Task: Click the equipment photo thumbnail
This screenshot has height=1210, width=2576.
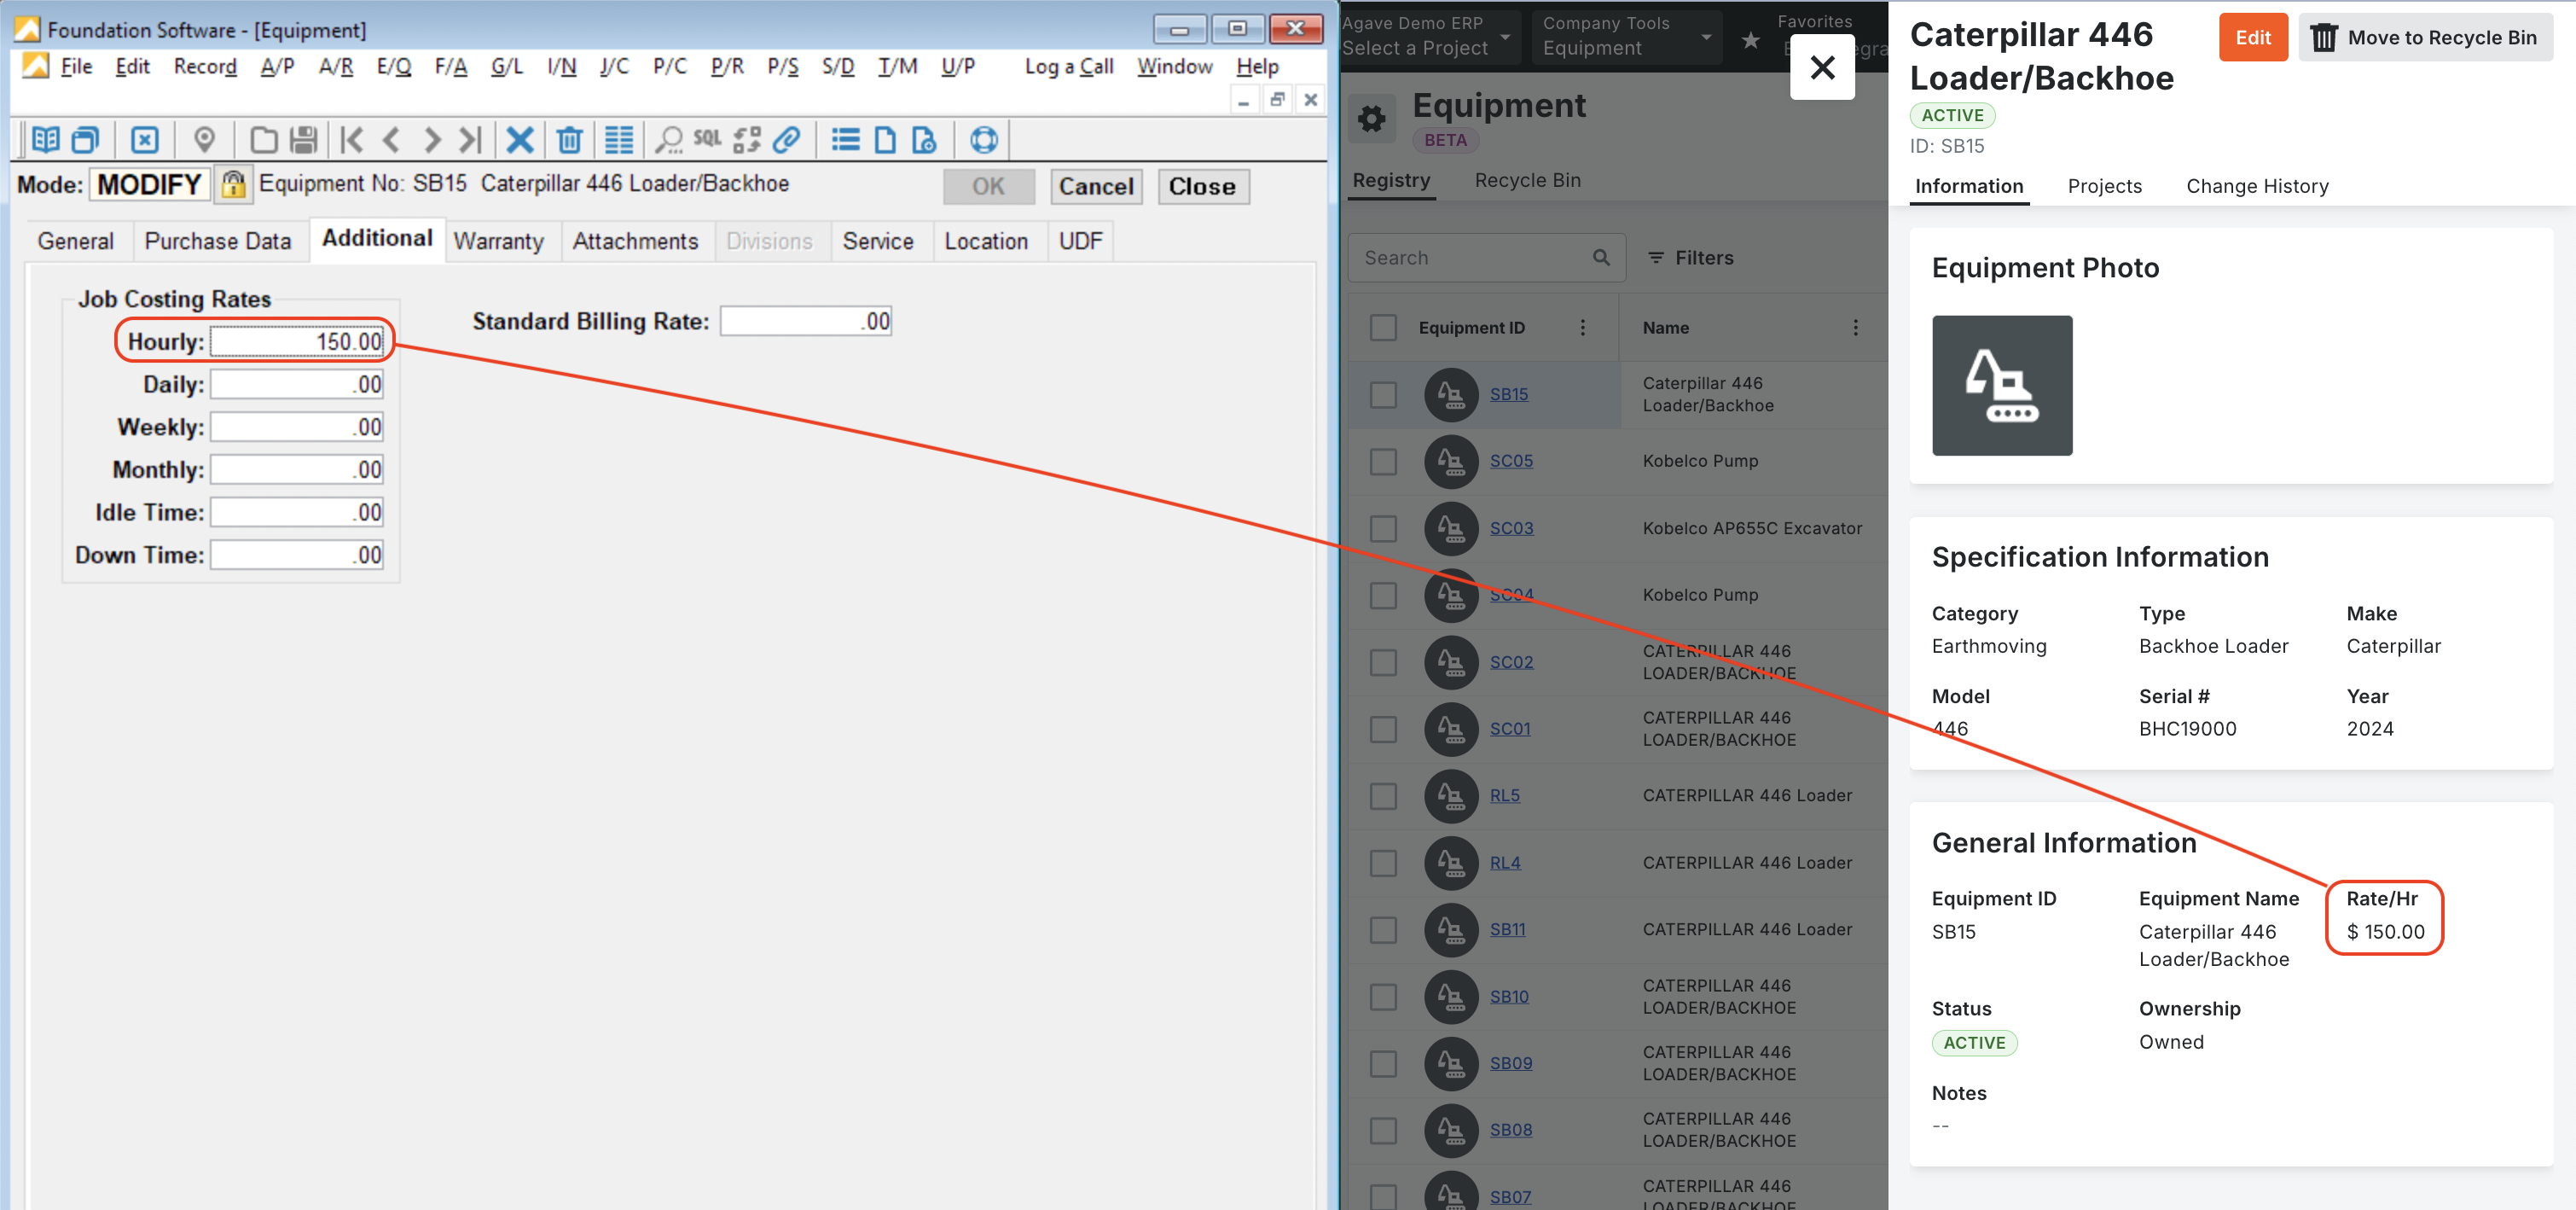Action: [x=2001, y=385]
